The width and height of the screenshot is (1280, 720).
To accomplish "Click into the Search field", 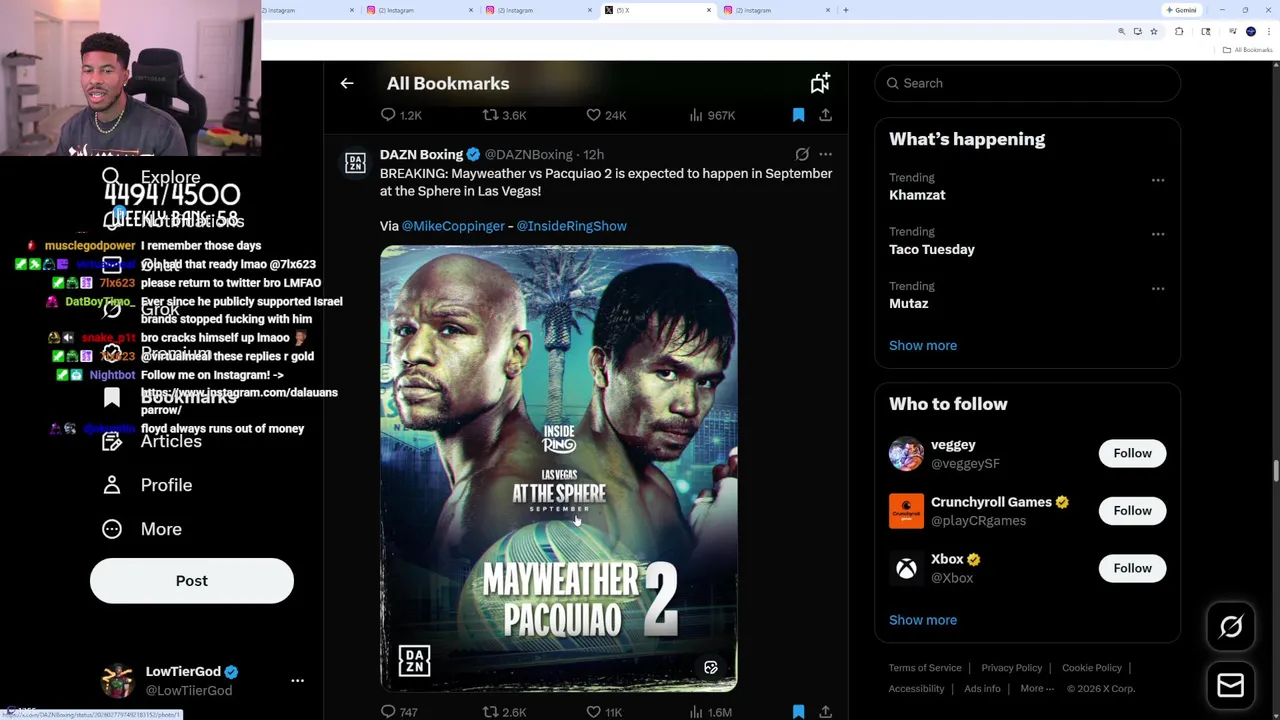I will click(x=1027, y=83).
